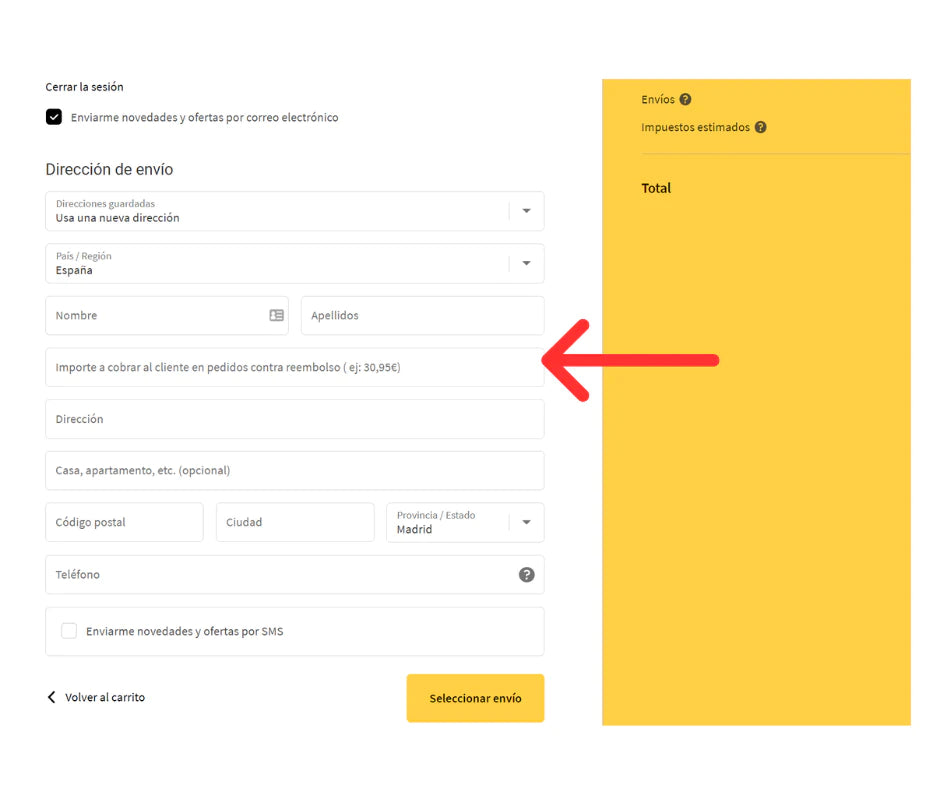The width and height of the screenshot is (940, 788).
Task: Select the Ciudad text field
Action: click(x=295, y=522)
